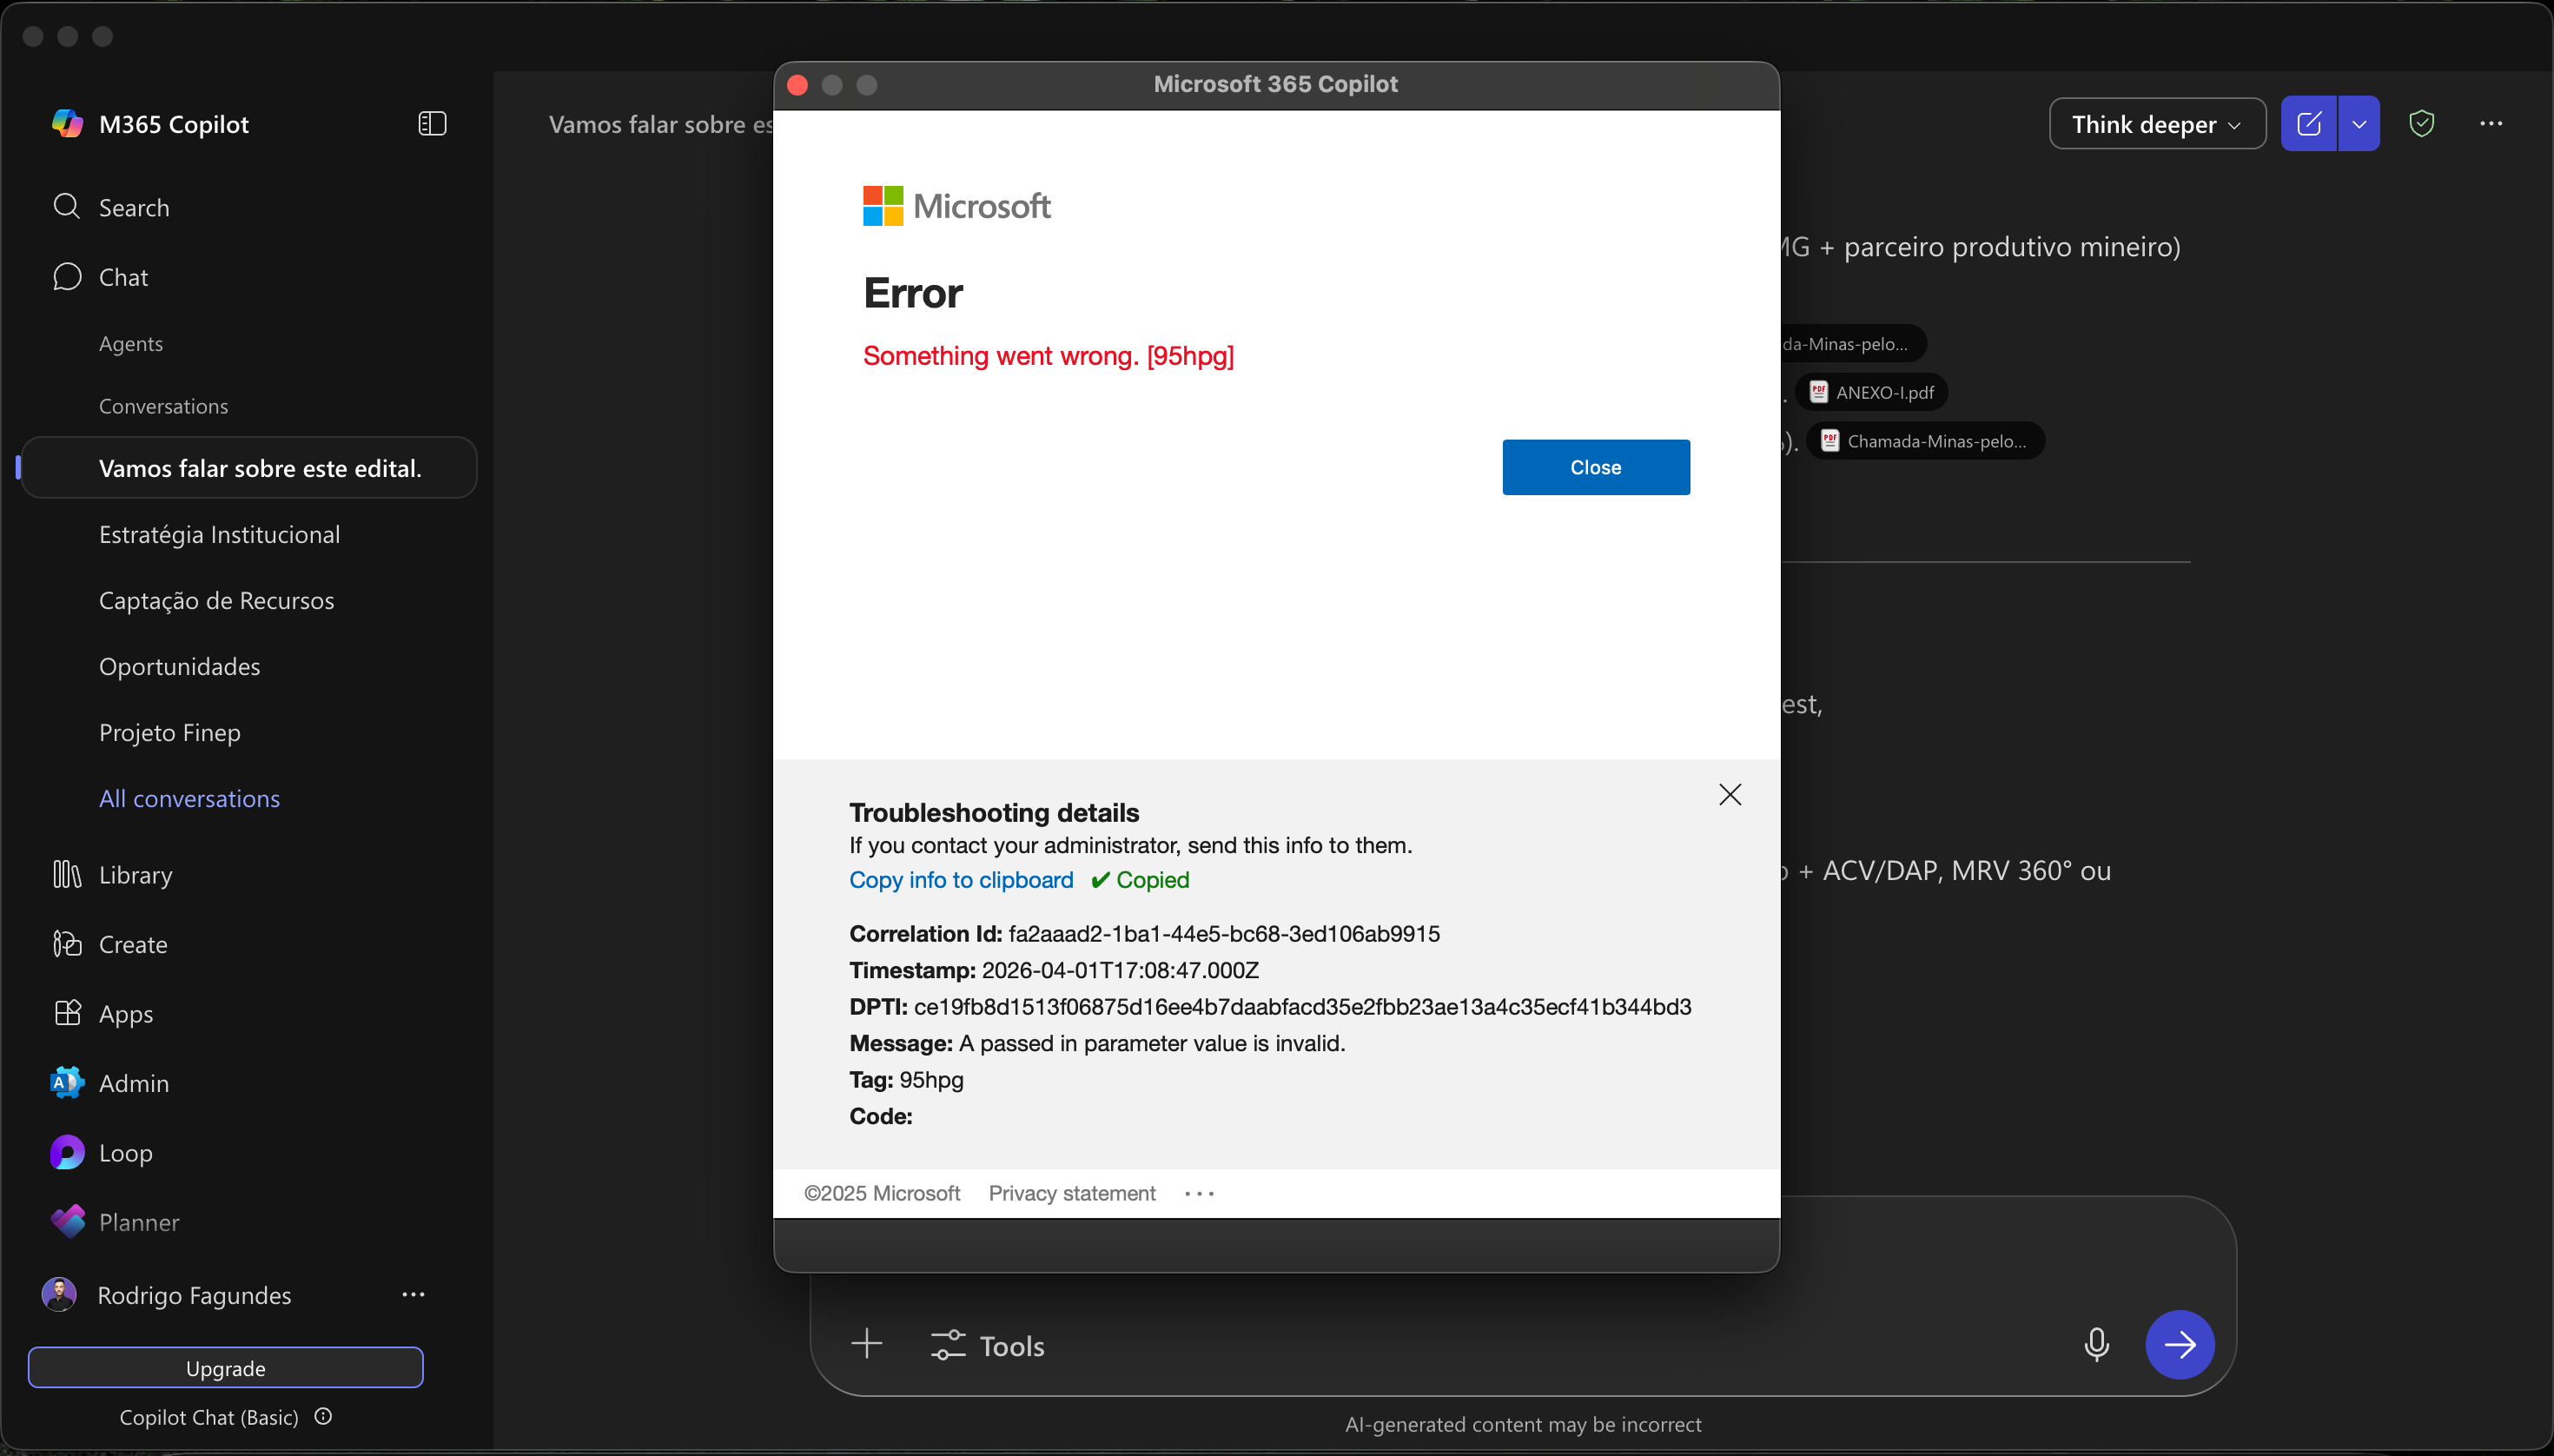Open the Create section
This screenshot has height=1456, width=2554.
[133, 944]
